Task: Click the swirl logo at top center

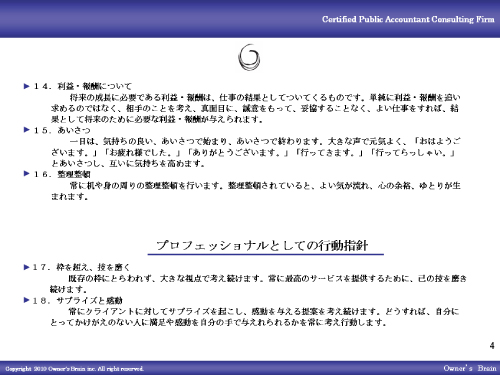Action: pos(249,57)
